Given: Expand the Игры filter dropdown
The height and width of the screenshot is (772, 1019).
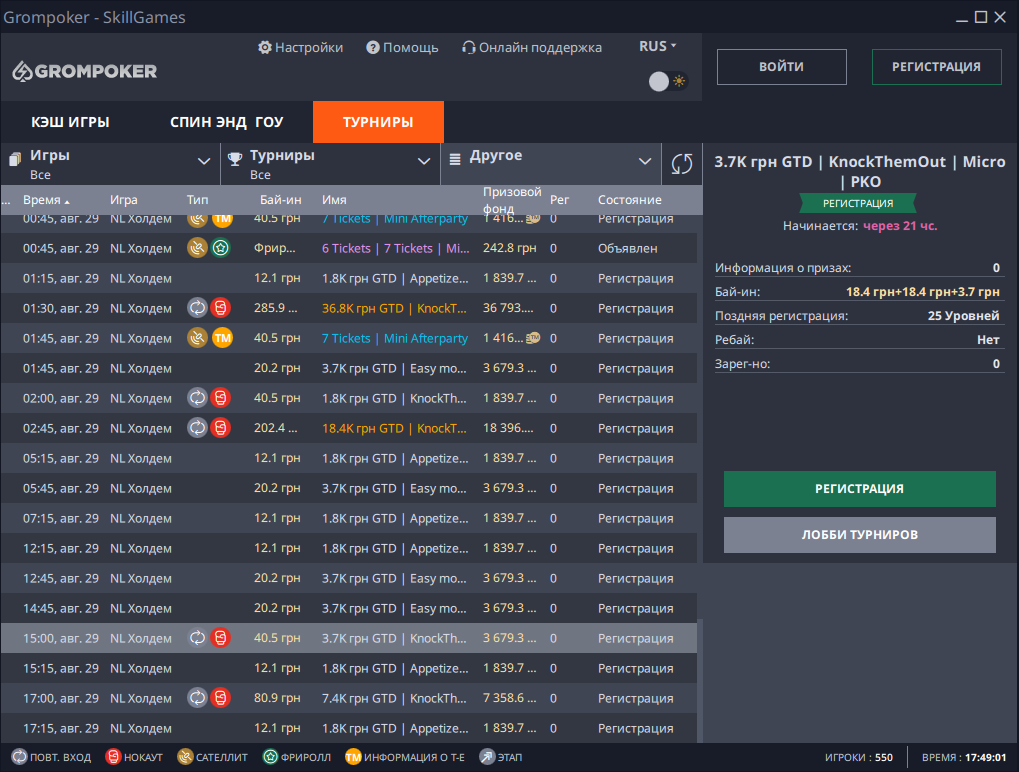Looking at the screenshot, I should [x=204, y=162].
